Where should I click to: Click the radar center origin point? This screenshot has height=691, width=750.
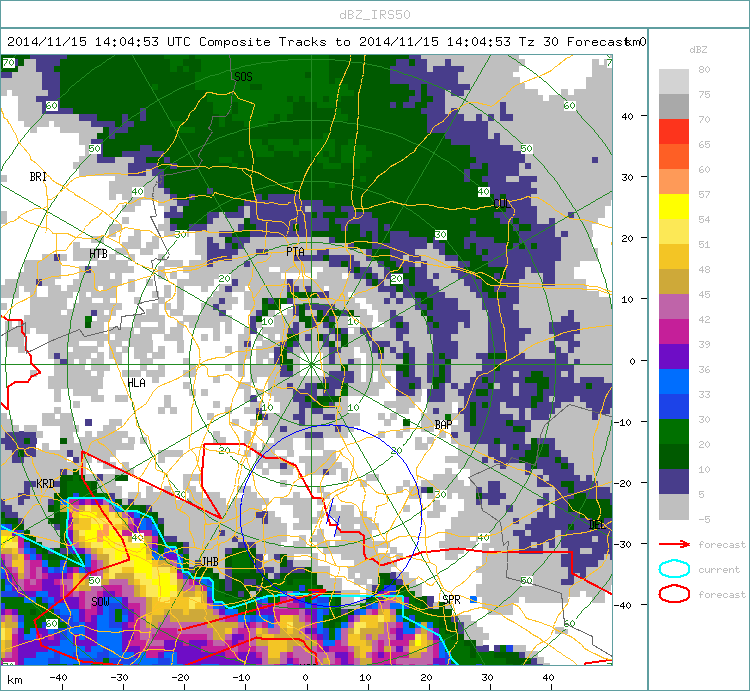click(x=311, y=364)
